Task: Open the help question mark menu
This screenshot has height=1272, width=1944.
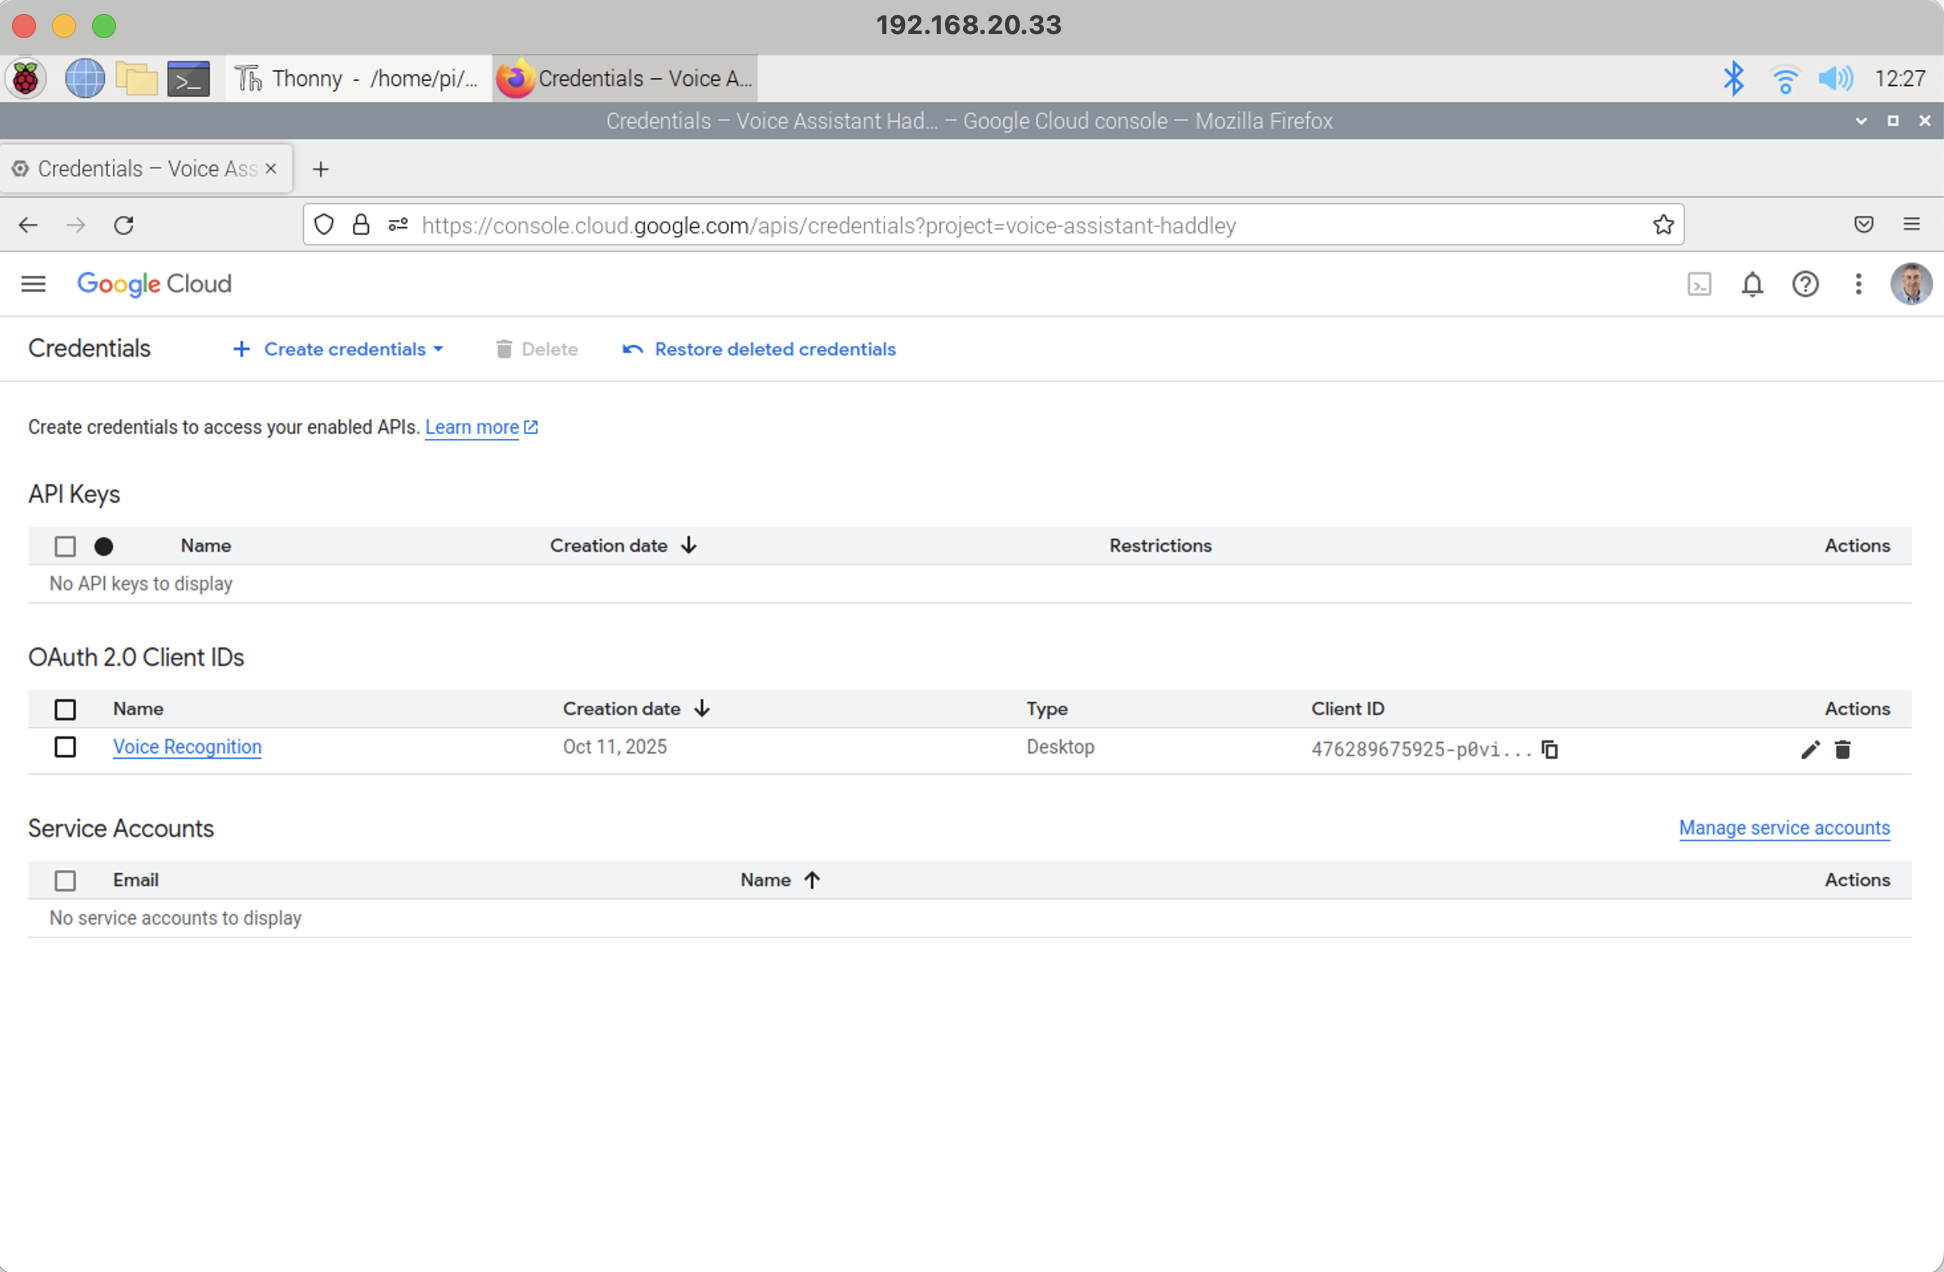Action: tap(1804, 285)
